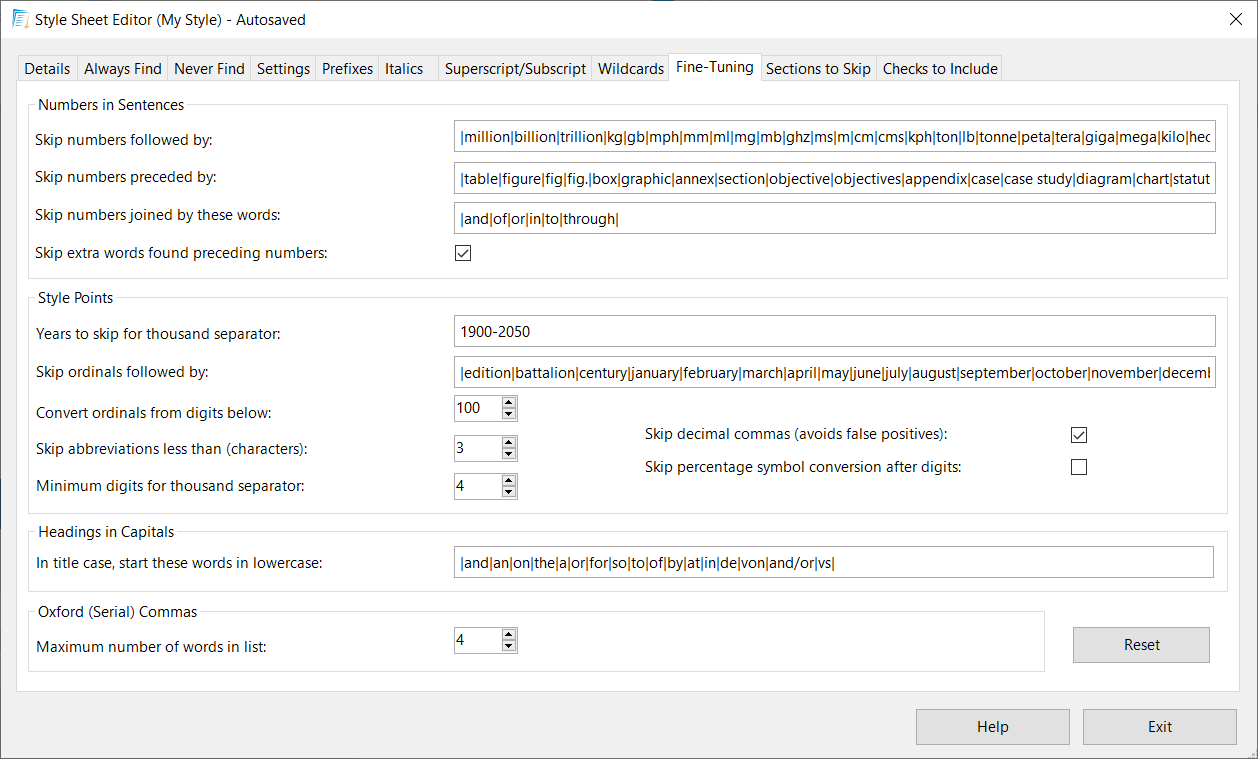Screen dimensions: 1258x759
Task: Decrease minimum digits for thousand separator
Action: 509,492
